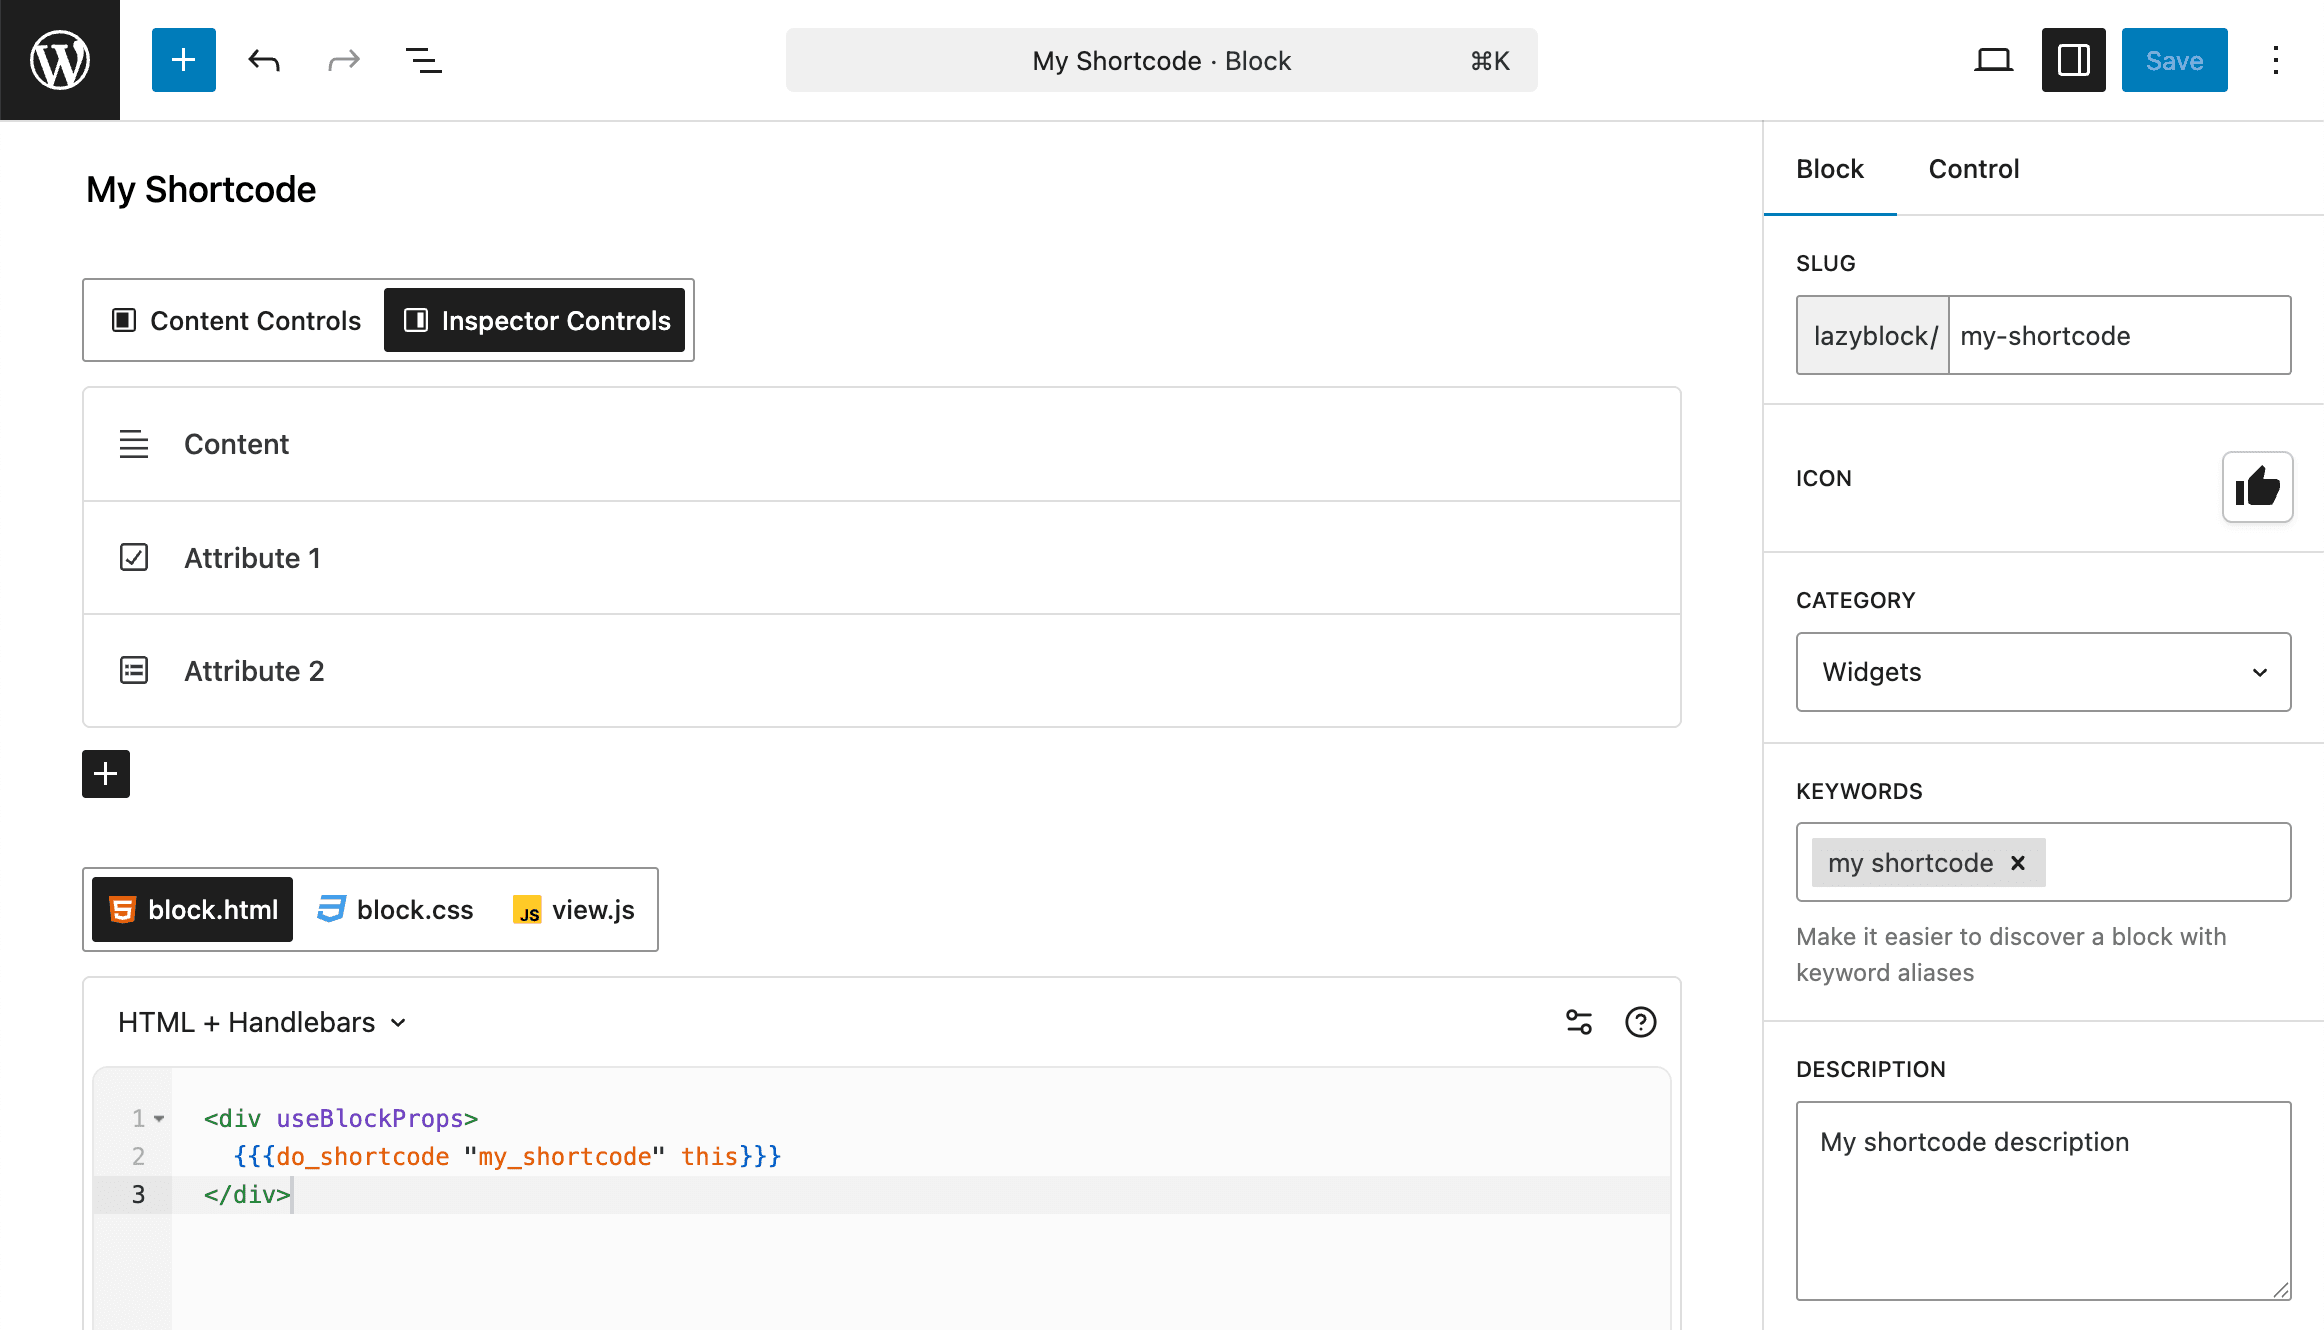Change the block icon from thumbs up
This screenshot has height=1330, width=2324.
(x=2257, y=487)
